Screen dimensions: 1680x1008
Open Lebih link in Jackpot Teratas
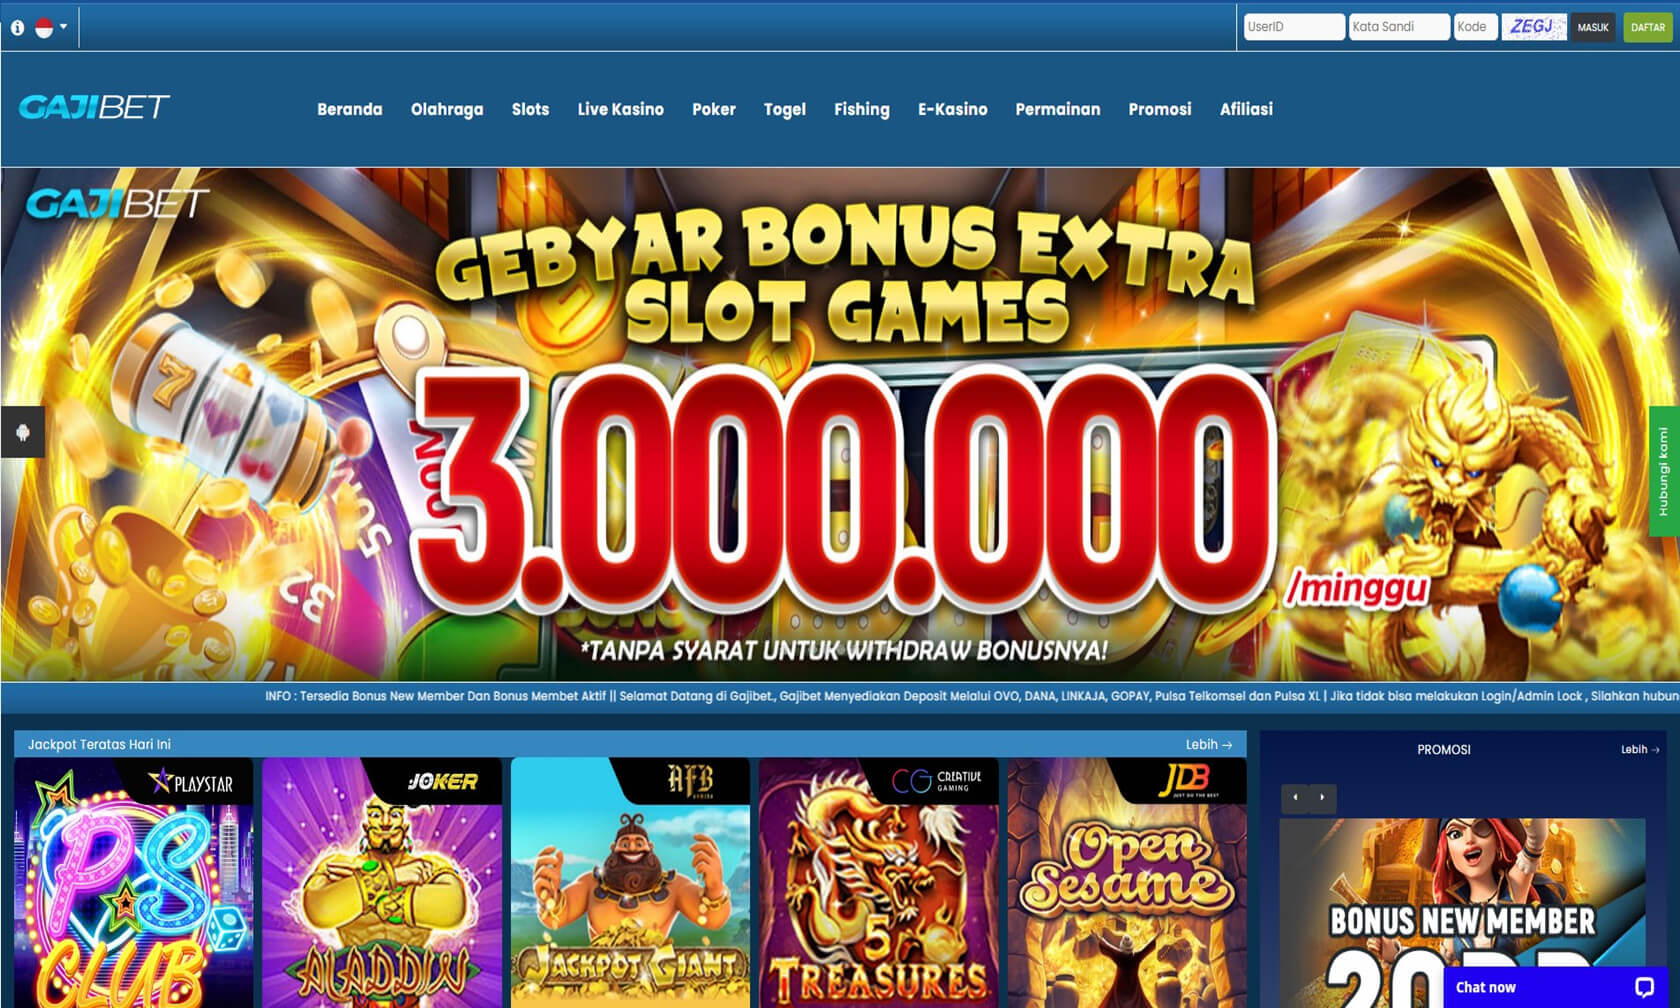coord(1209,744)
